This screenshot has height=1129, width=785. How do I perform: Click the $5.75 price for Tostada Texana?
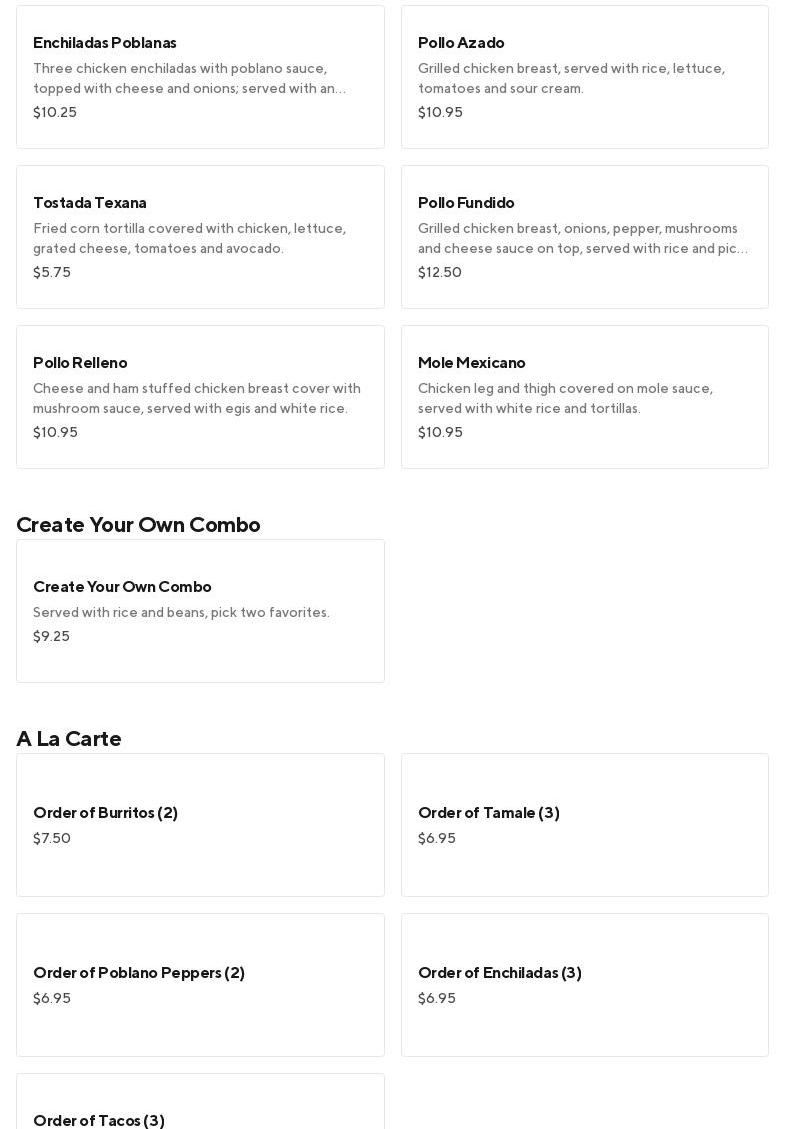click(52, 272)
